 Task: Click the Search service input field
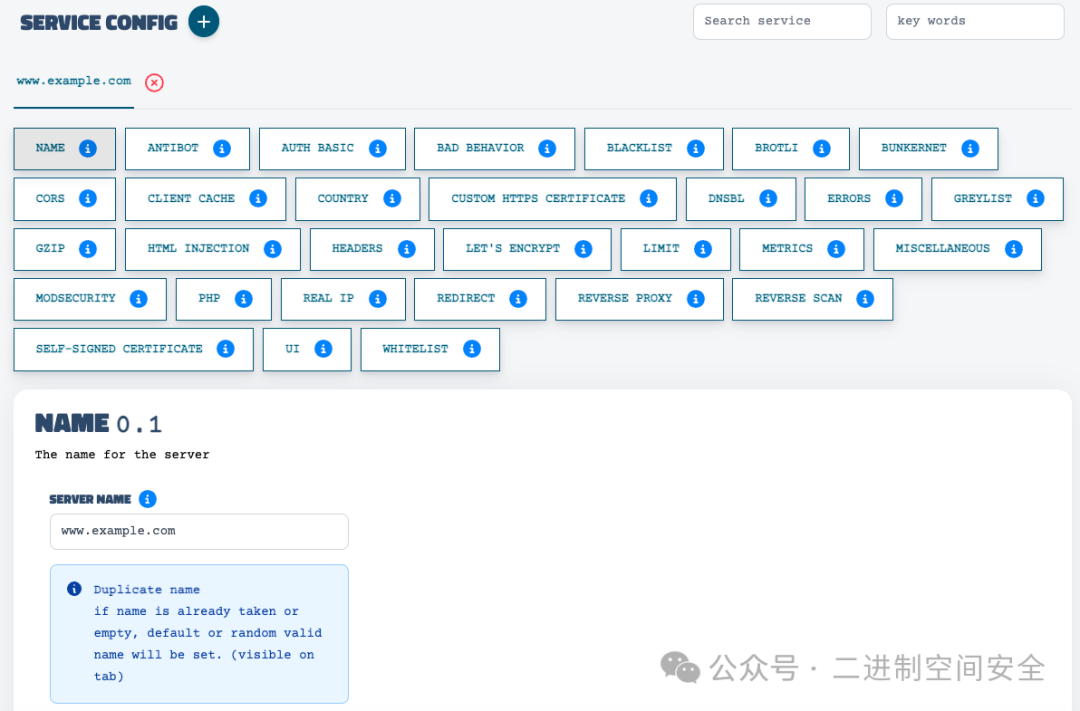click(x=781, y=21)
